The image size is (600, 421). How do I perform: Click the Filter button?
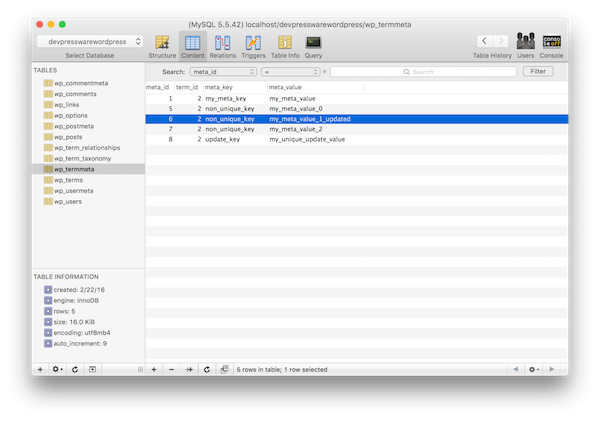point(538,72)
